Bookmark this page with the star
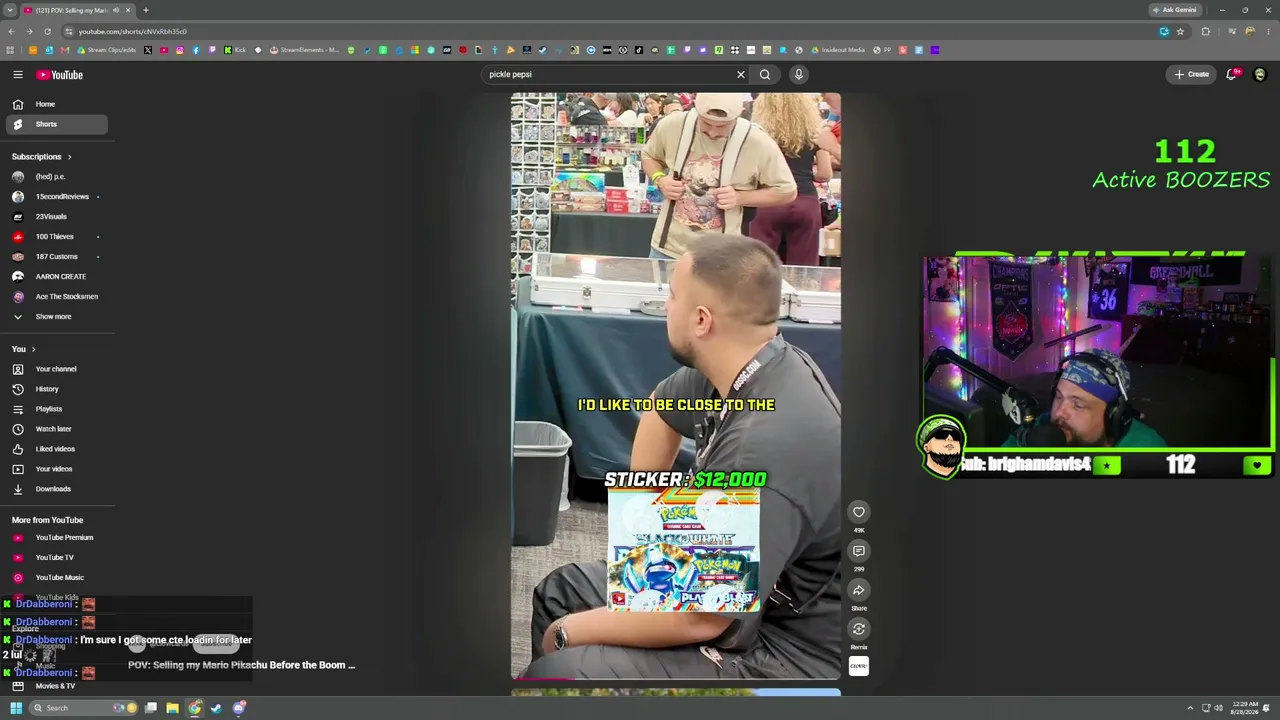The image size is (1280, 720). 1180,31
